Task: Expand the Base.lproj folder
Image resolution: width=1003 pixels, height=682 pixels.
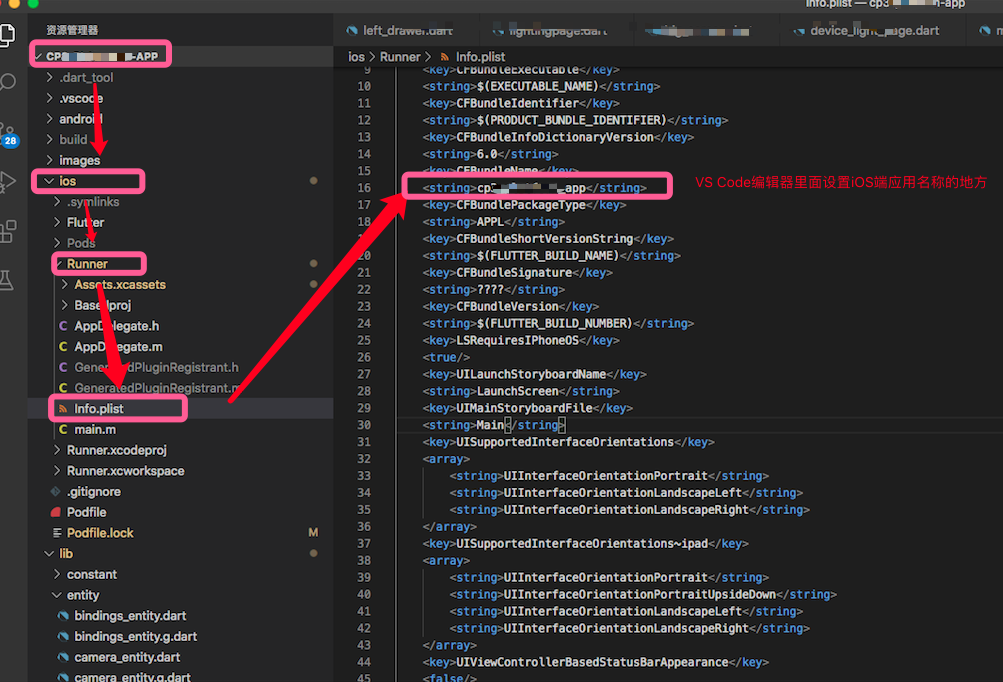Action: 102,305
